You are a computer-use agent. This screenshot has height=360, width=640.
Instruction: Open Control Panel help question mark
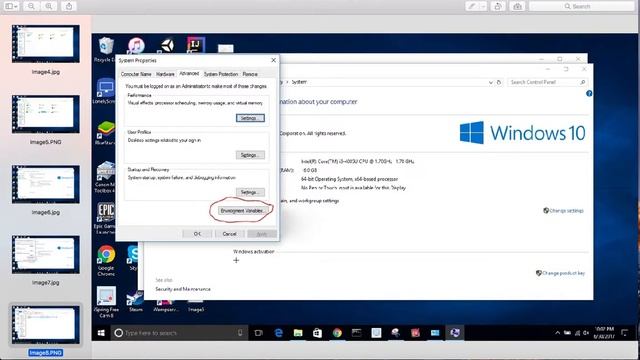[x=589, y=93]
